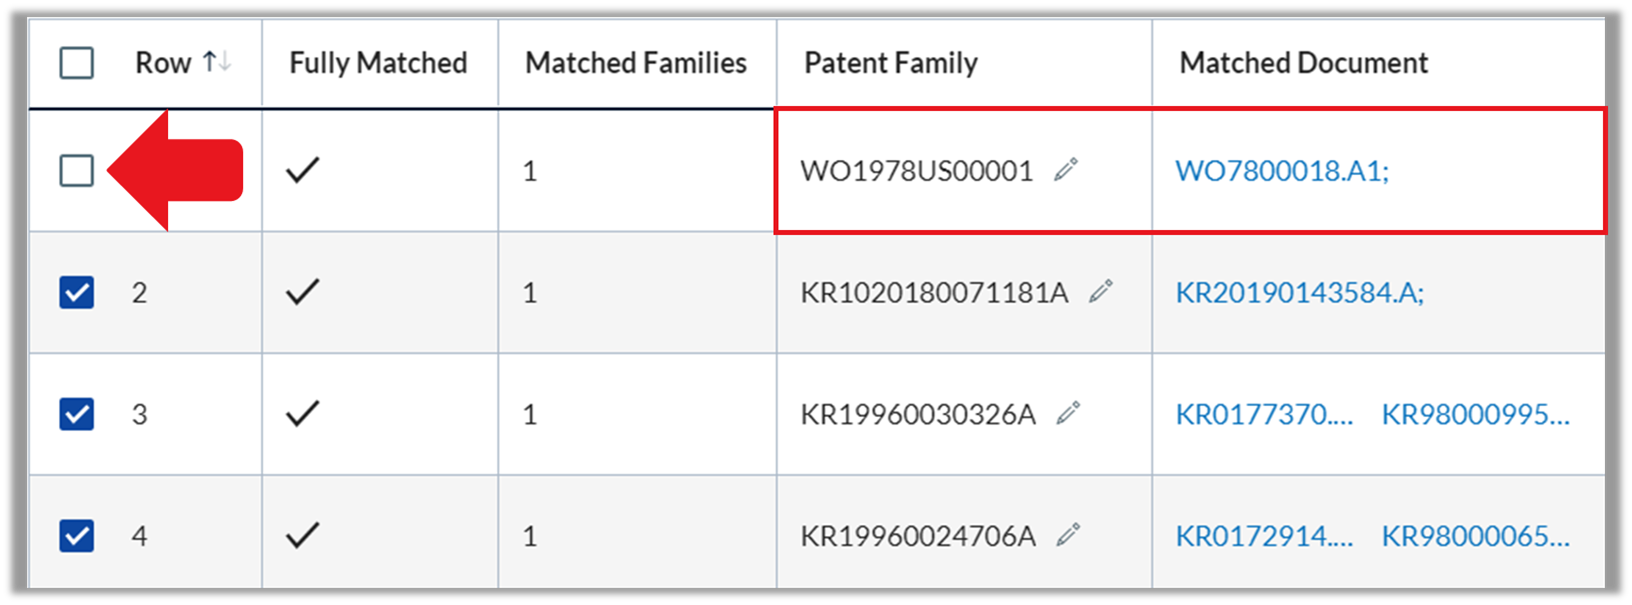This screenshot has height=605, width=1632.
Task: Open matched document WO7800018.A1 link
Action: (1282, 171)
